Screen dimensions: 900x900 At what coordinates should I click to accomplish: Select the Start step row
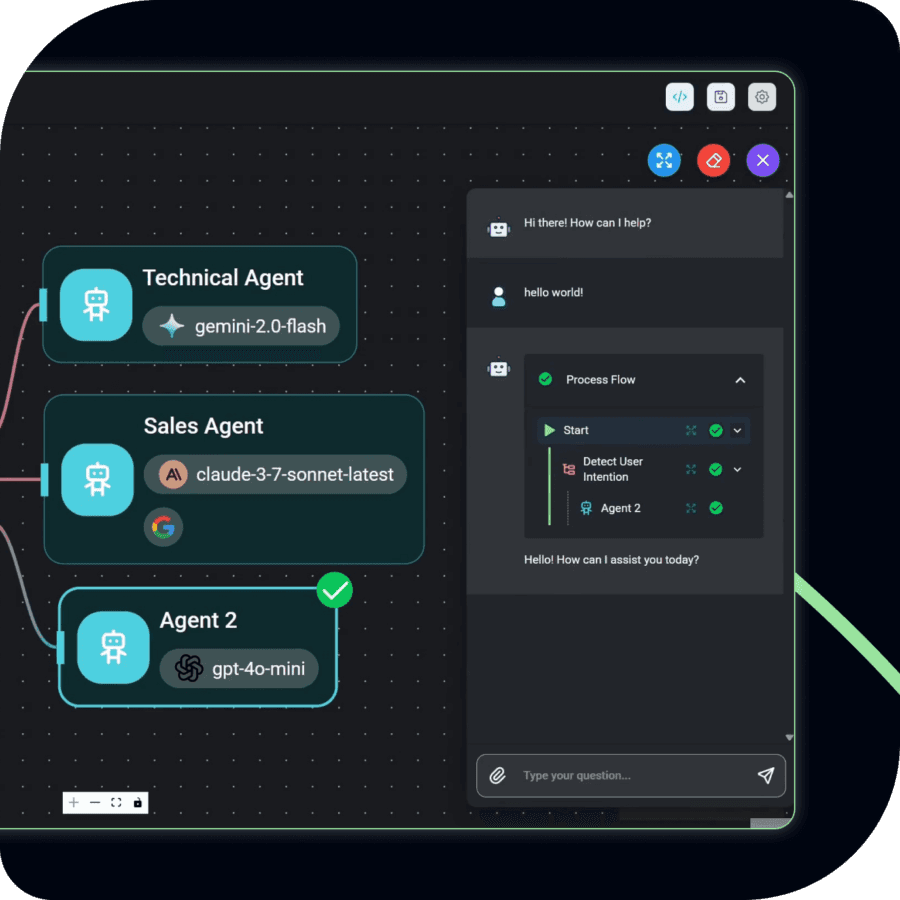tap(643, 430)
